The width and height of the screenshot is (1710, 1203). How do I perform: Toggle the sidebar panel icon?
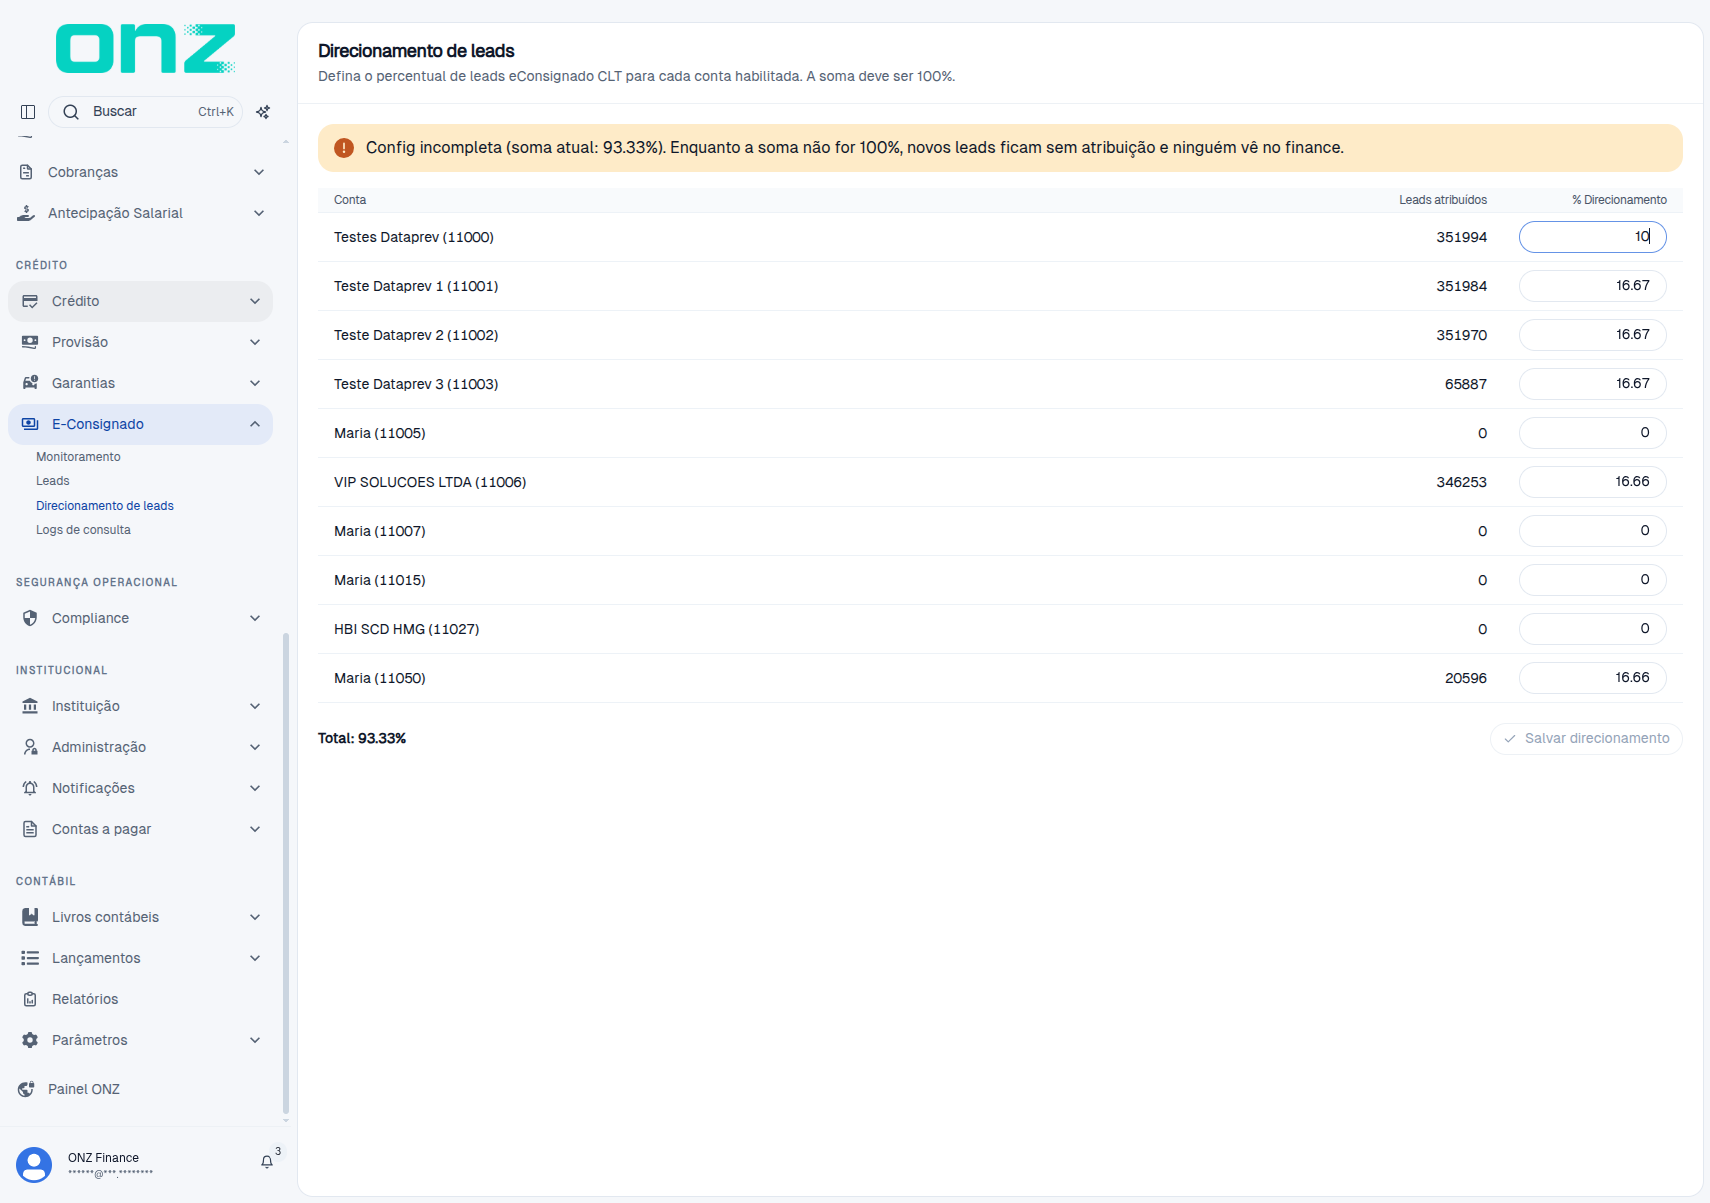[x=28, y=112]
